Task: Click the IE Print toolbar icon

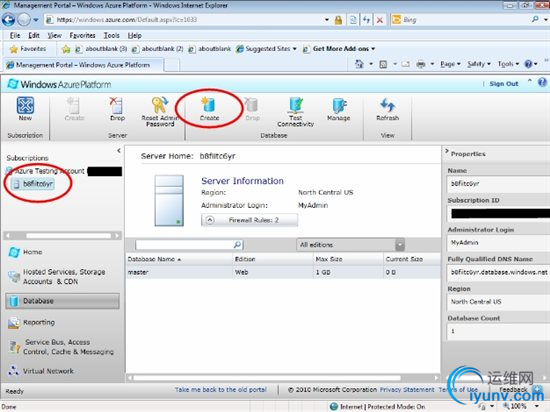Action: [x=421, y=64]
